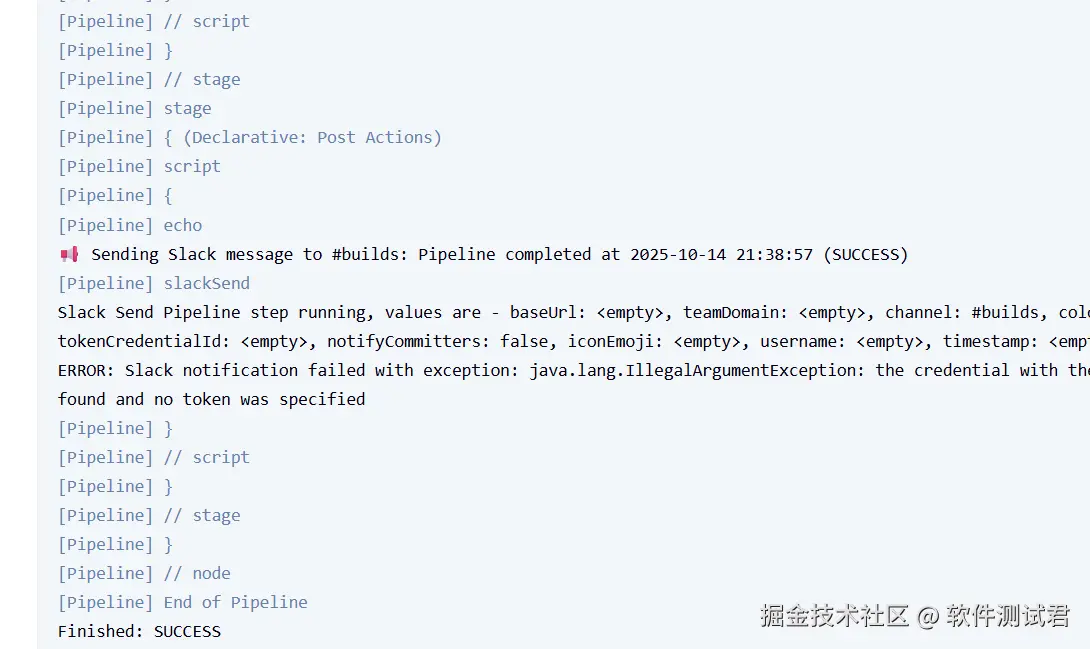Click the 'Sending Slack message to #builds' text
This screenshot has height=649, width=1090.
coord(249,254)
